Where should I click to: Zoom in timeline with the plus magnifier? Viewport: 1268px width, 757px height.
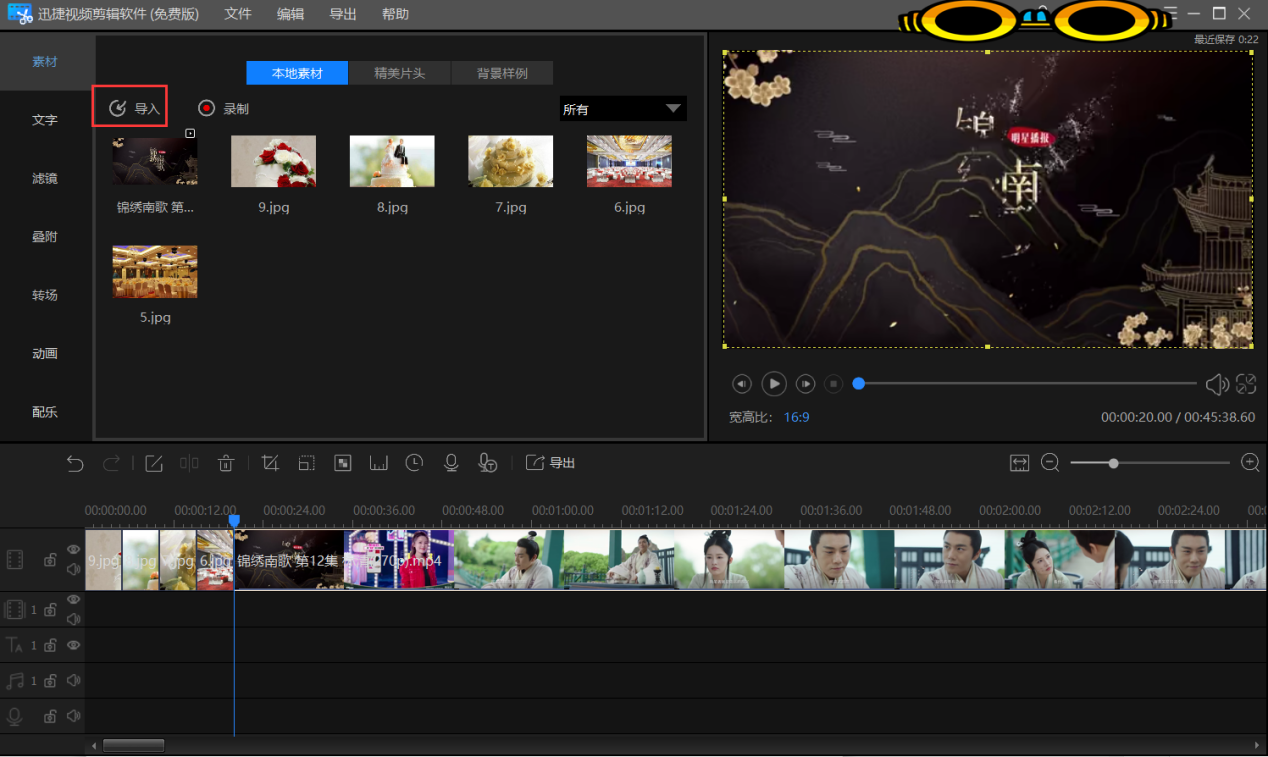click(x=1250, y=462)
